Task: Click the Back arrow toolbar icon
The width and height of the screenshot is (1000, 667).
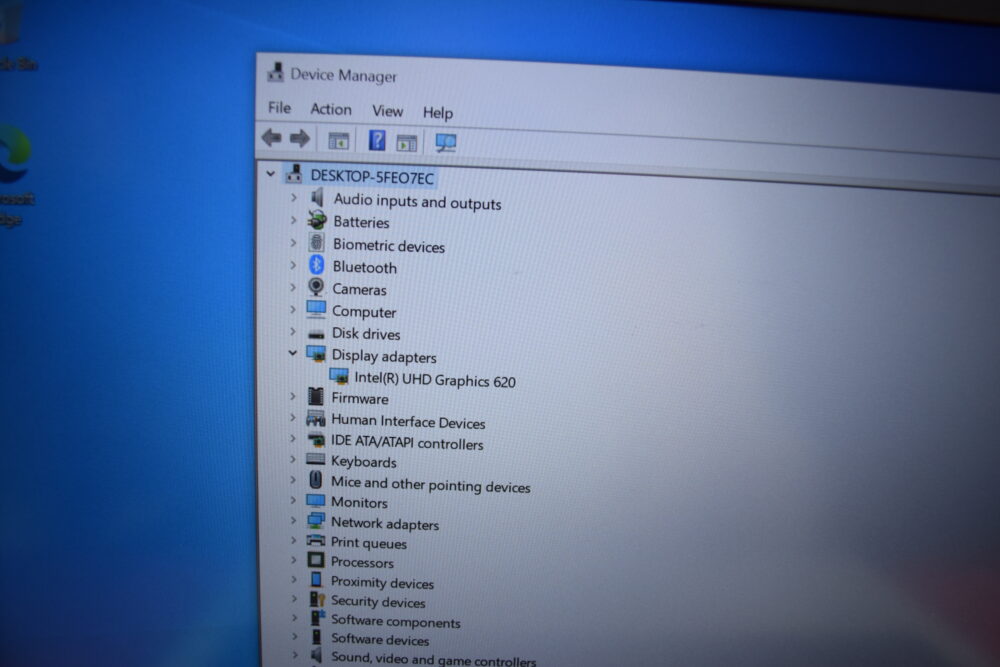Action: pyautogui.click(x=272, y=137)
